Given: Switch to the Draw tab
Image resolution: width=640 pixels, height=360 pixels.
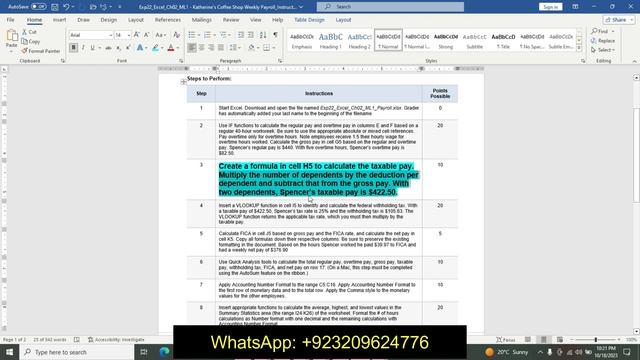Looking at the screenshot, I should (83, 20).
